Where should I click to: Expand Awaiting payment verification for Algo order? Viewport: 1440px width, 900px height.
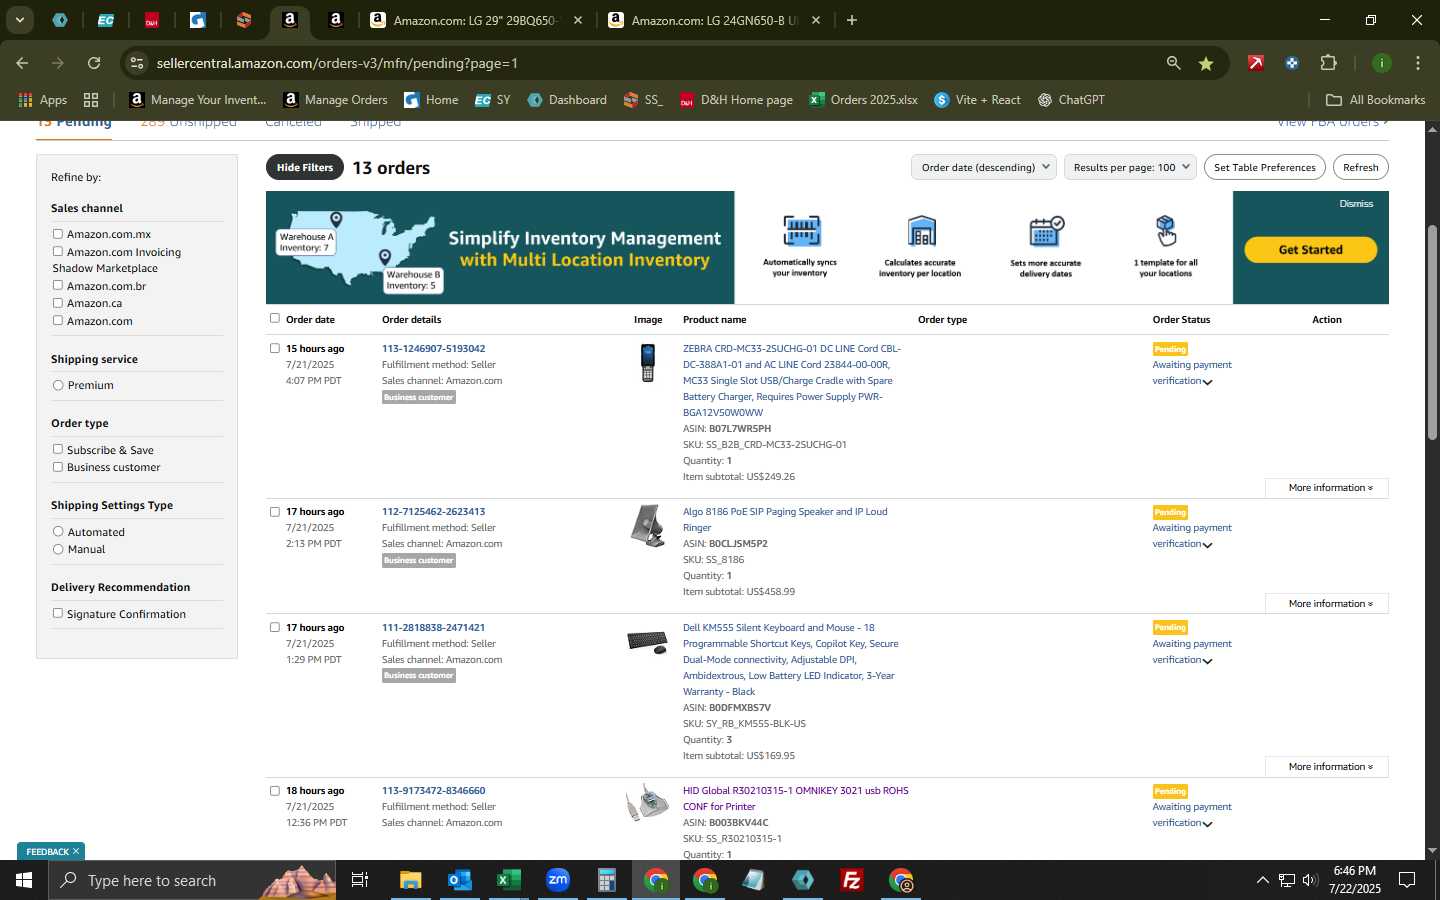[x=1207, y=545]
